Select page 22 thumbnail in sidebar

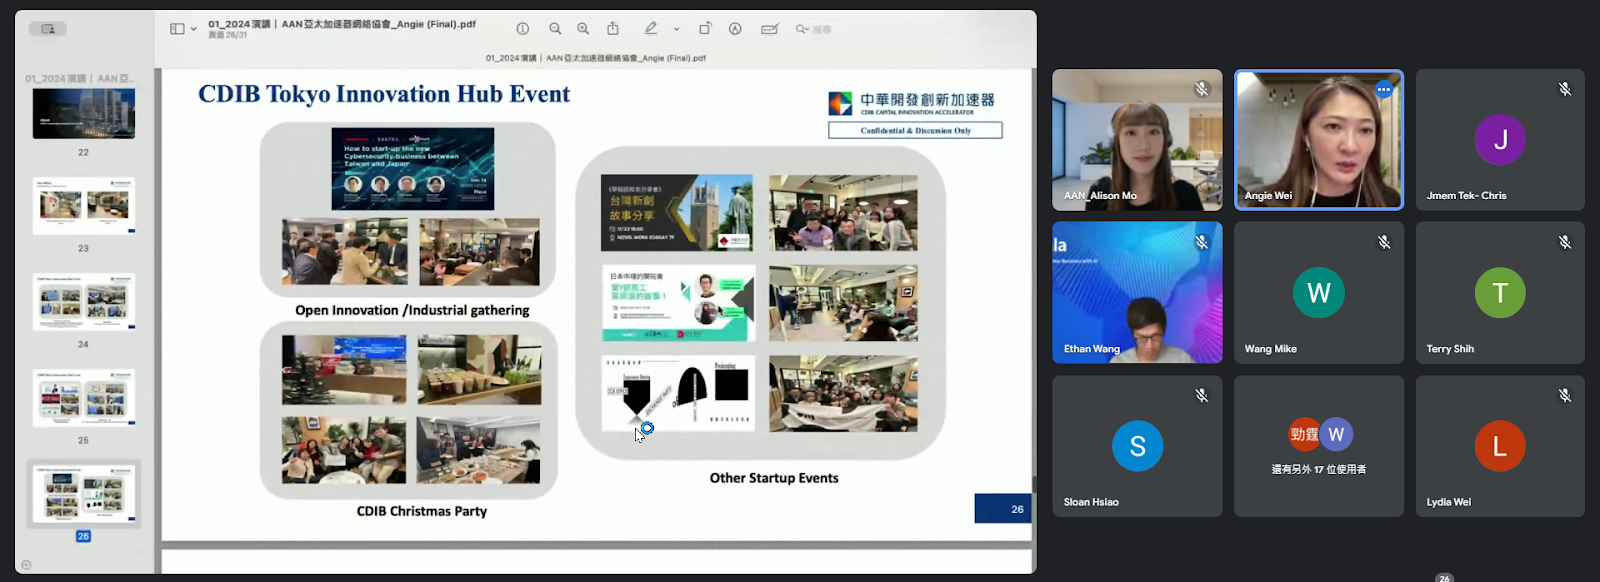pyautogui.click(x=84, y=113)
